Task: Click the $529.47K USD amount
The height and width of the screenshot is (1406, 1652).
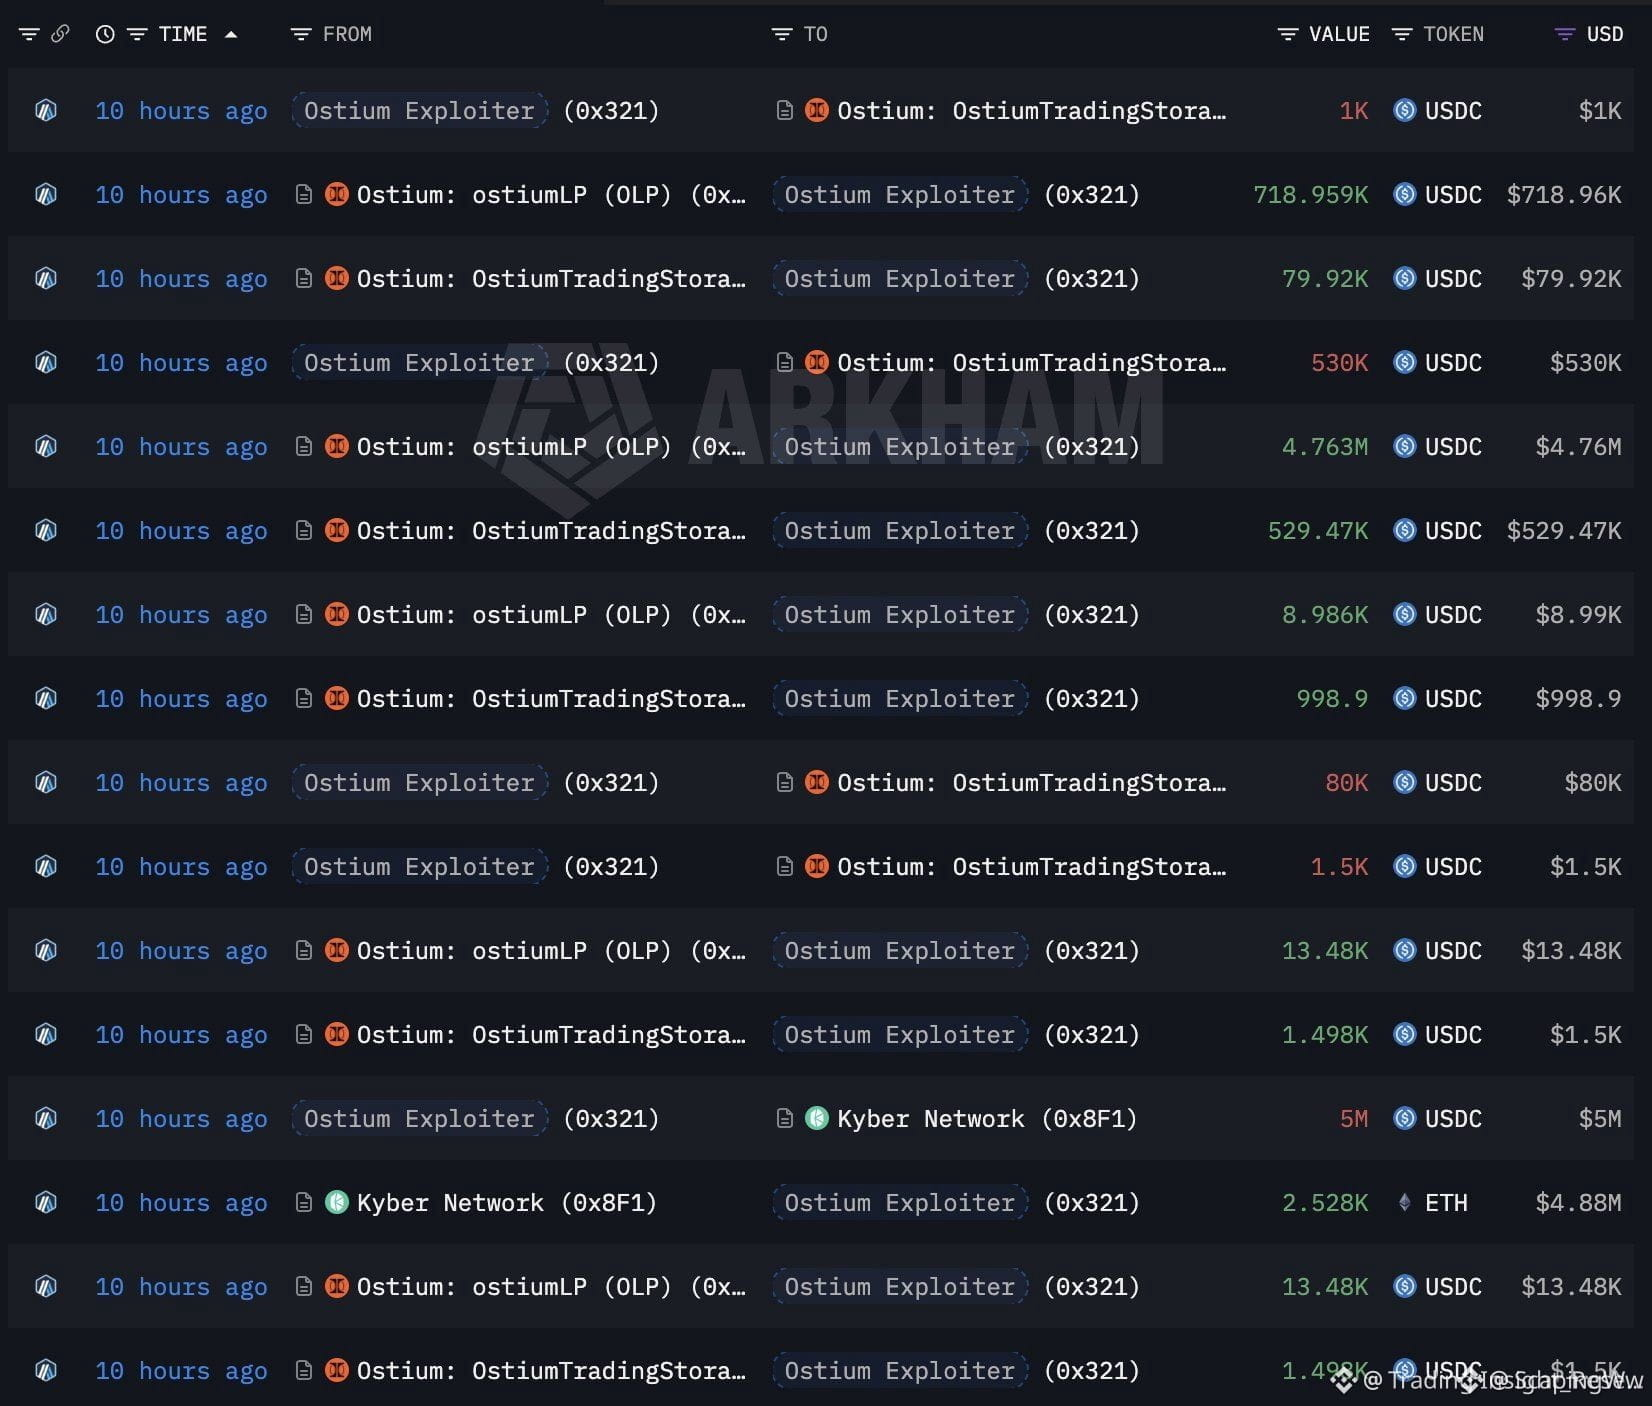Action: (x=1564, y=530)
